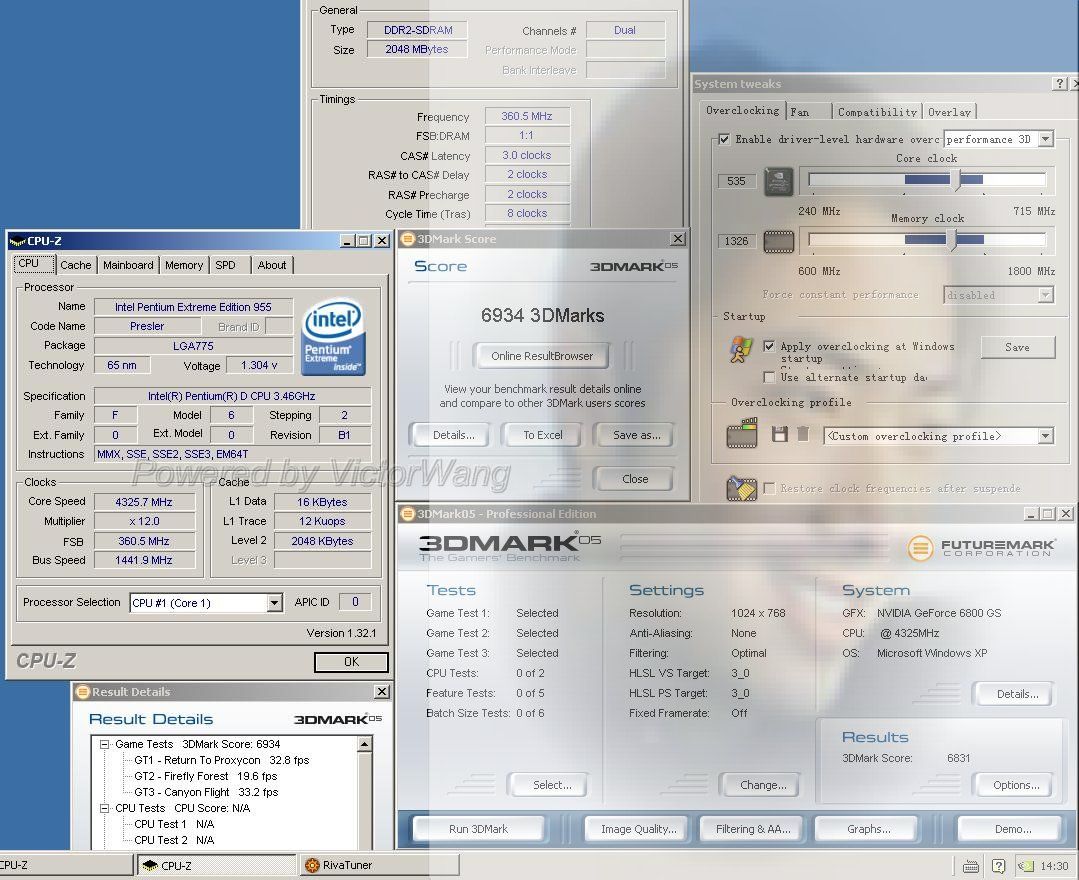This screenshot has height=880, width=1079.
Task: Toggle Apply overclocking at Windows startup
Action: coord(769,346)
